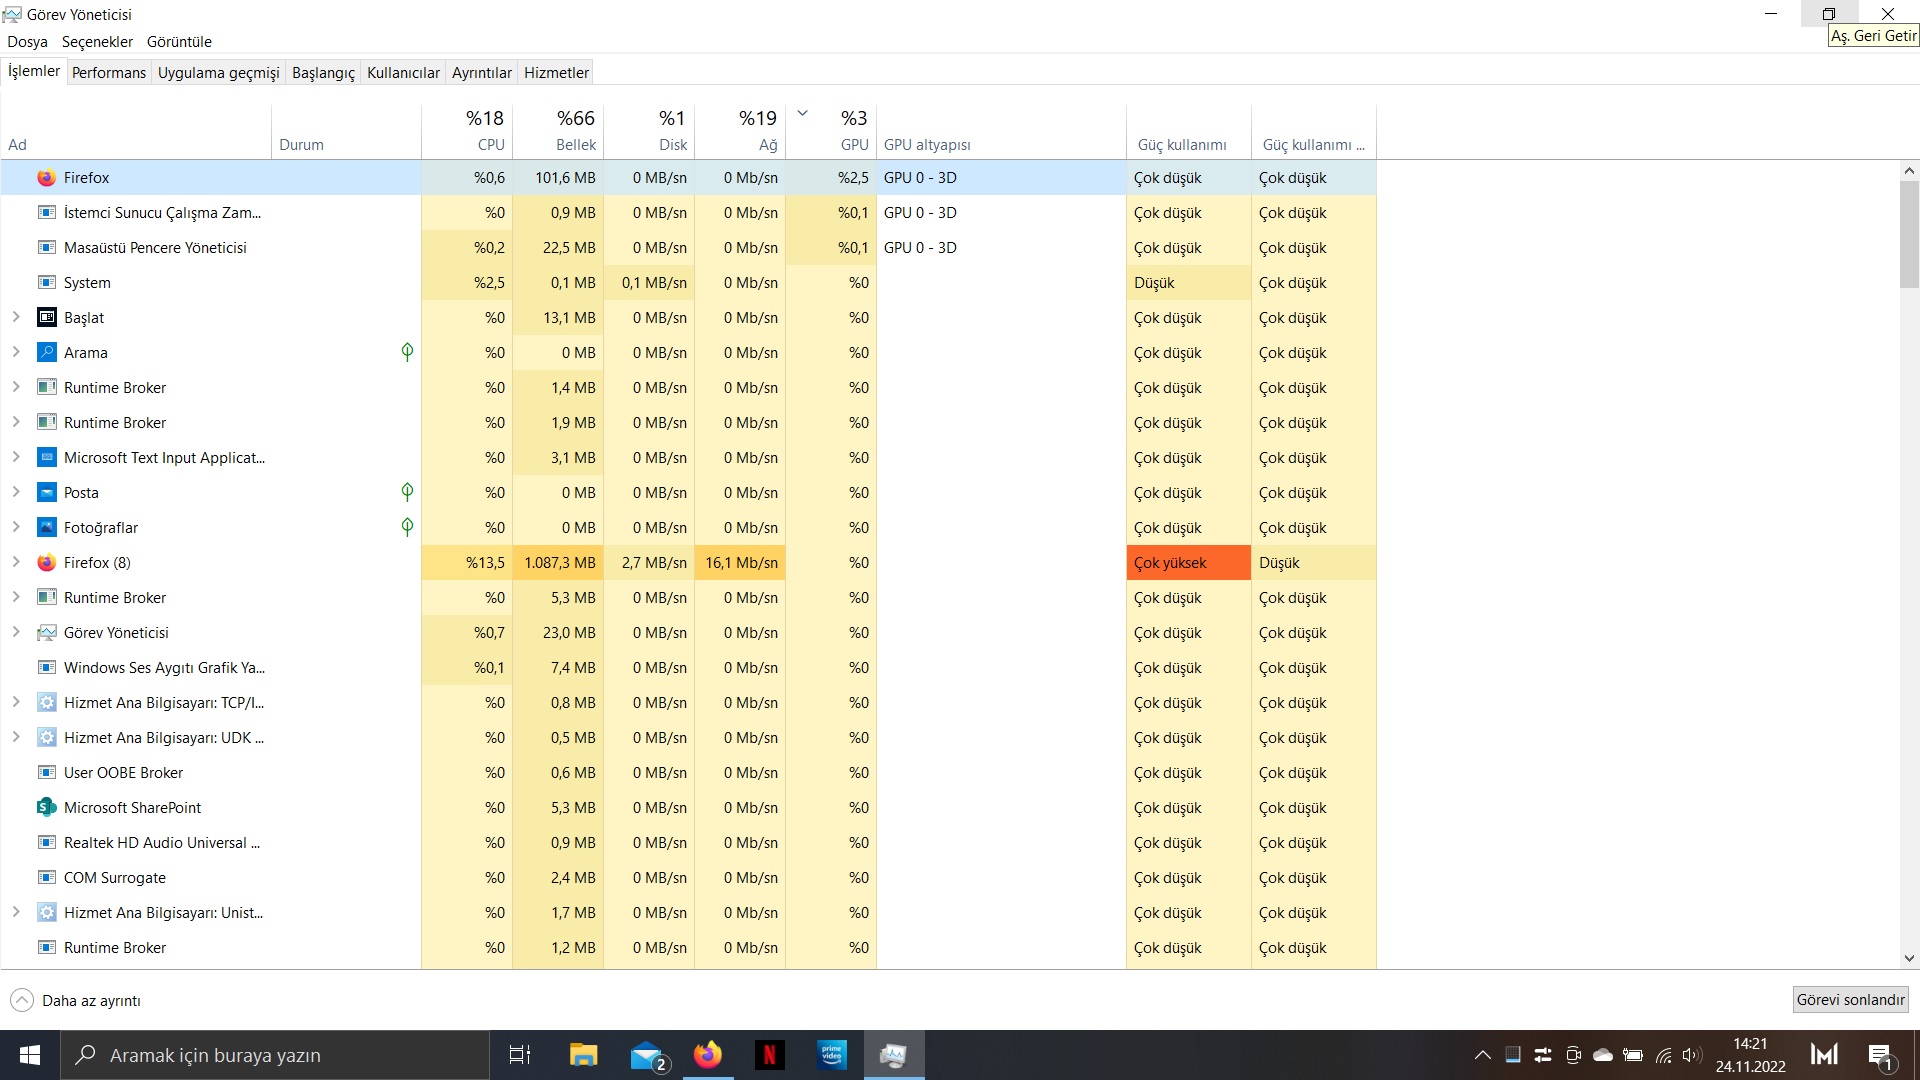Click the Posta mail process icon

(46, 493)
